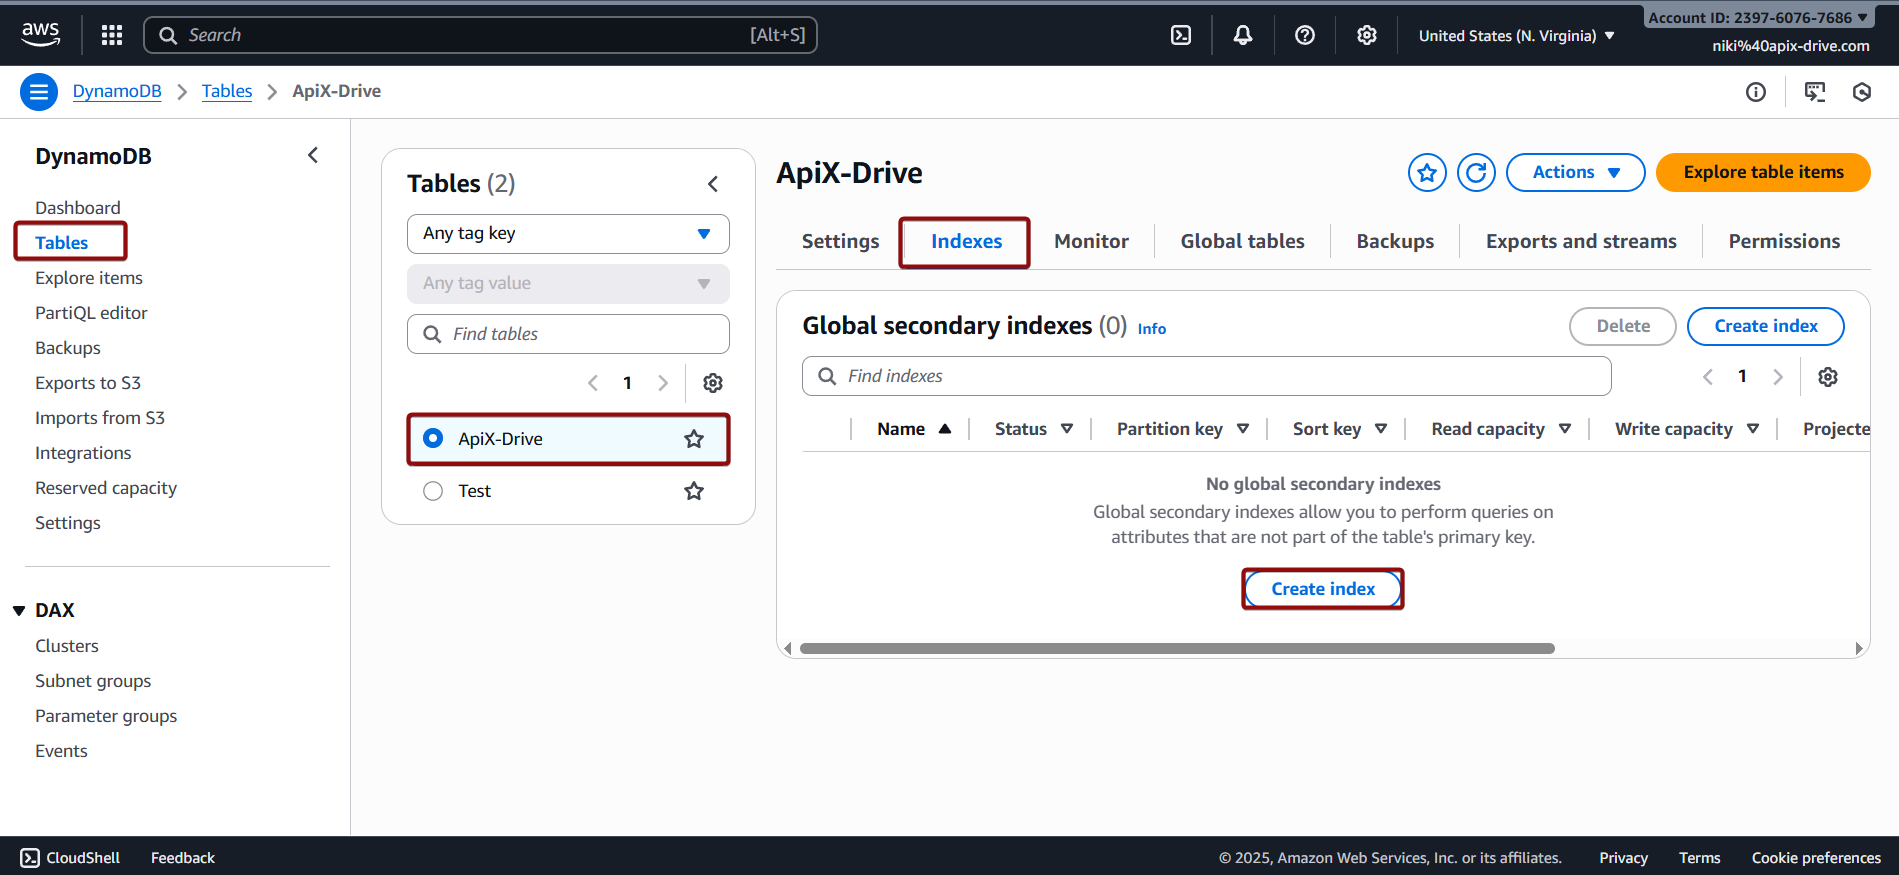Switch to the Backups tab
Screen dimensions: 1899x875
[x=1394, y=241]
